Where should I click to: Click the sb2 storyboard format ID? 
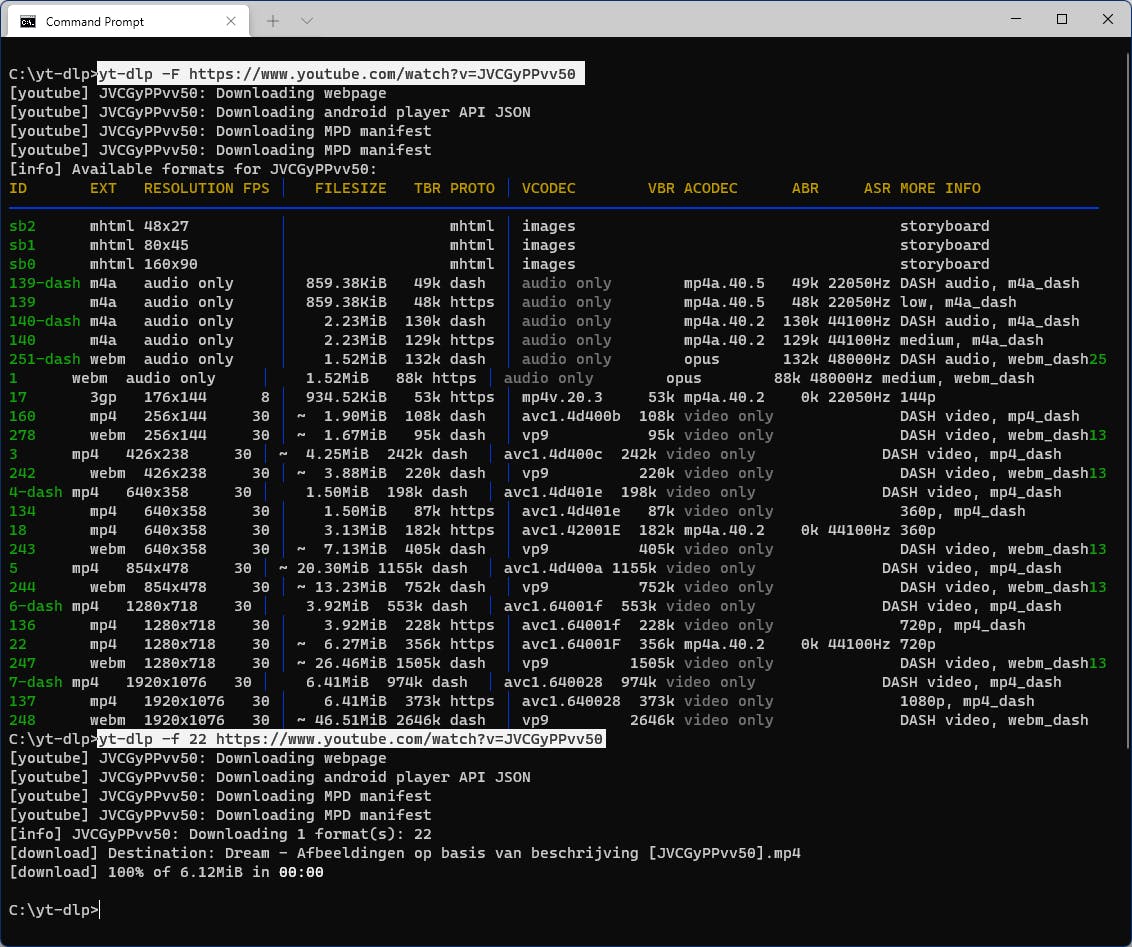coord(22,226)
